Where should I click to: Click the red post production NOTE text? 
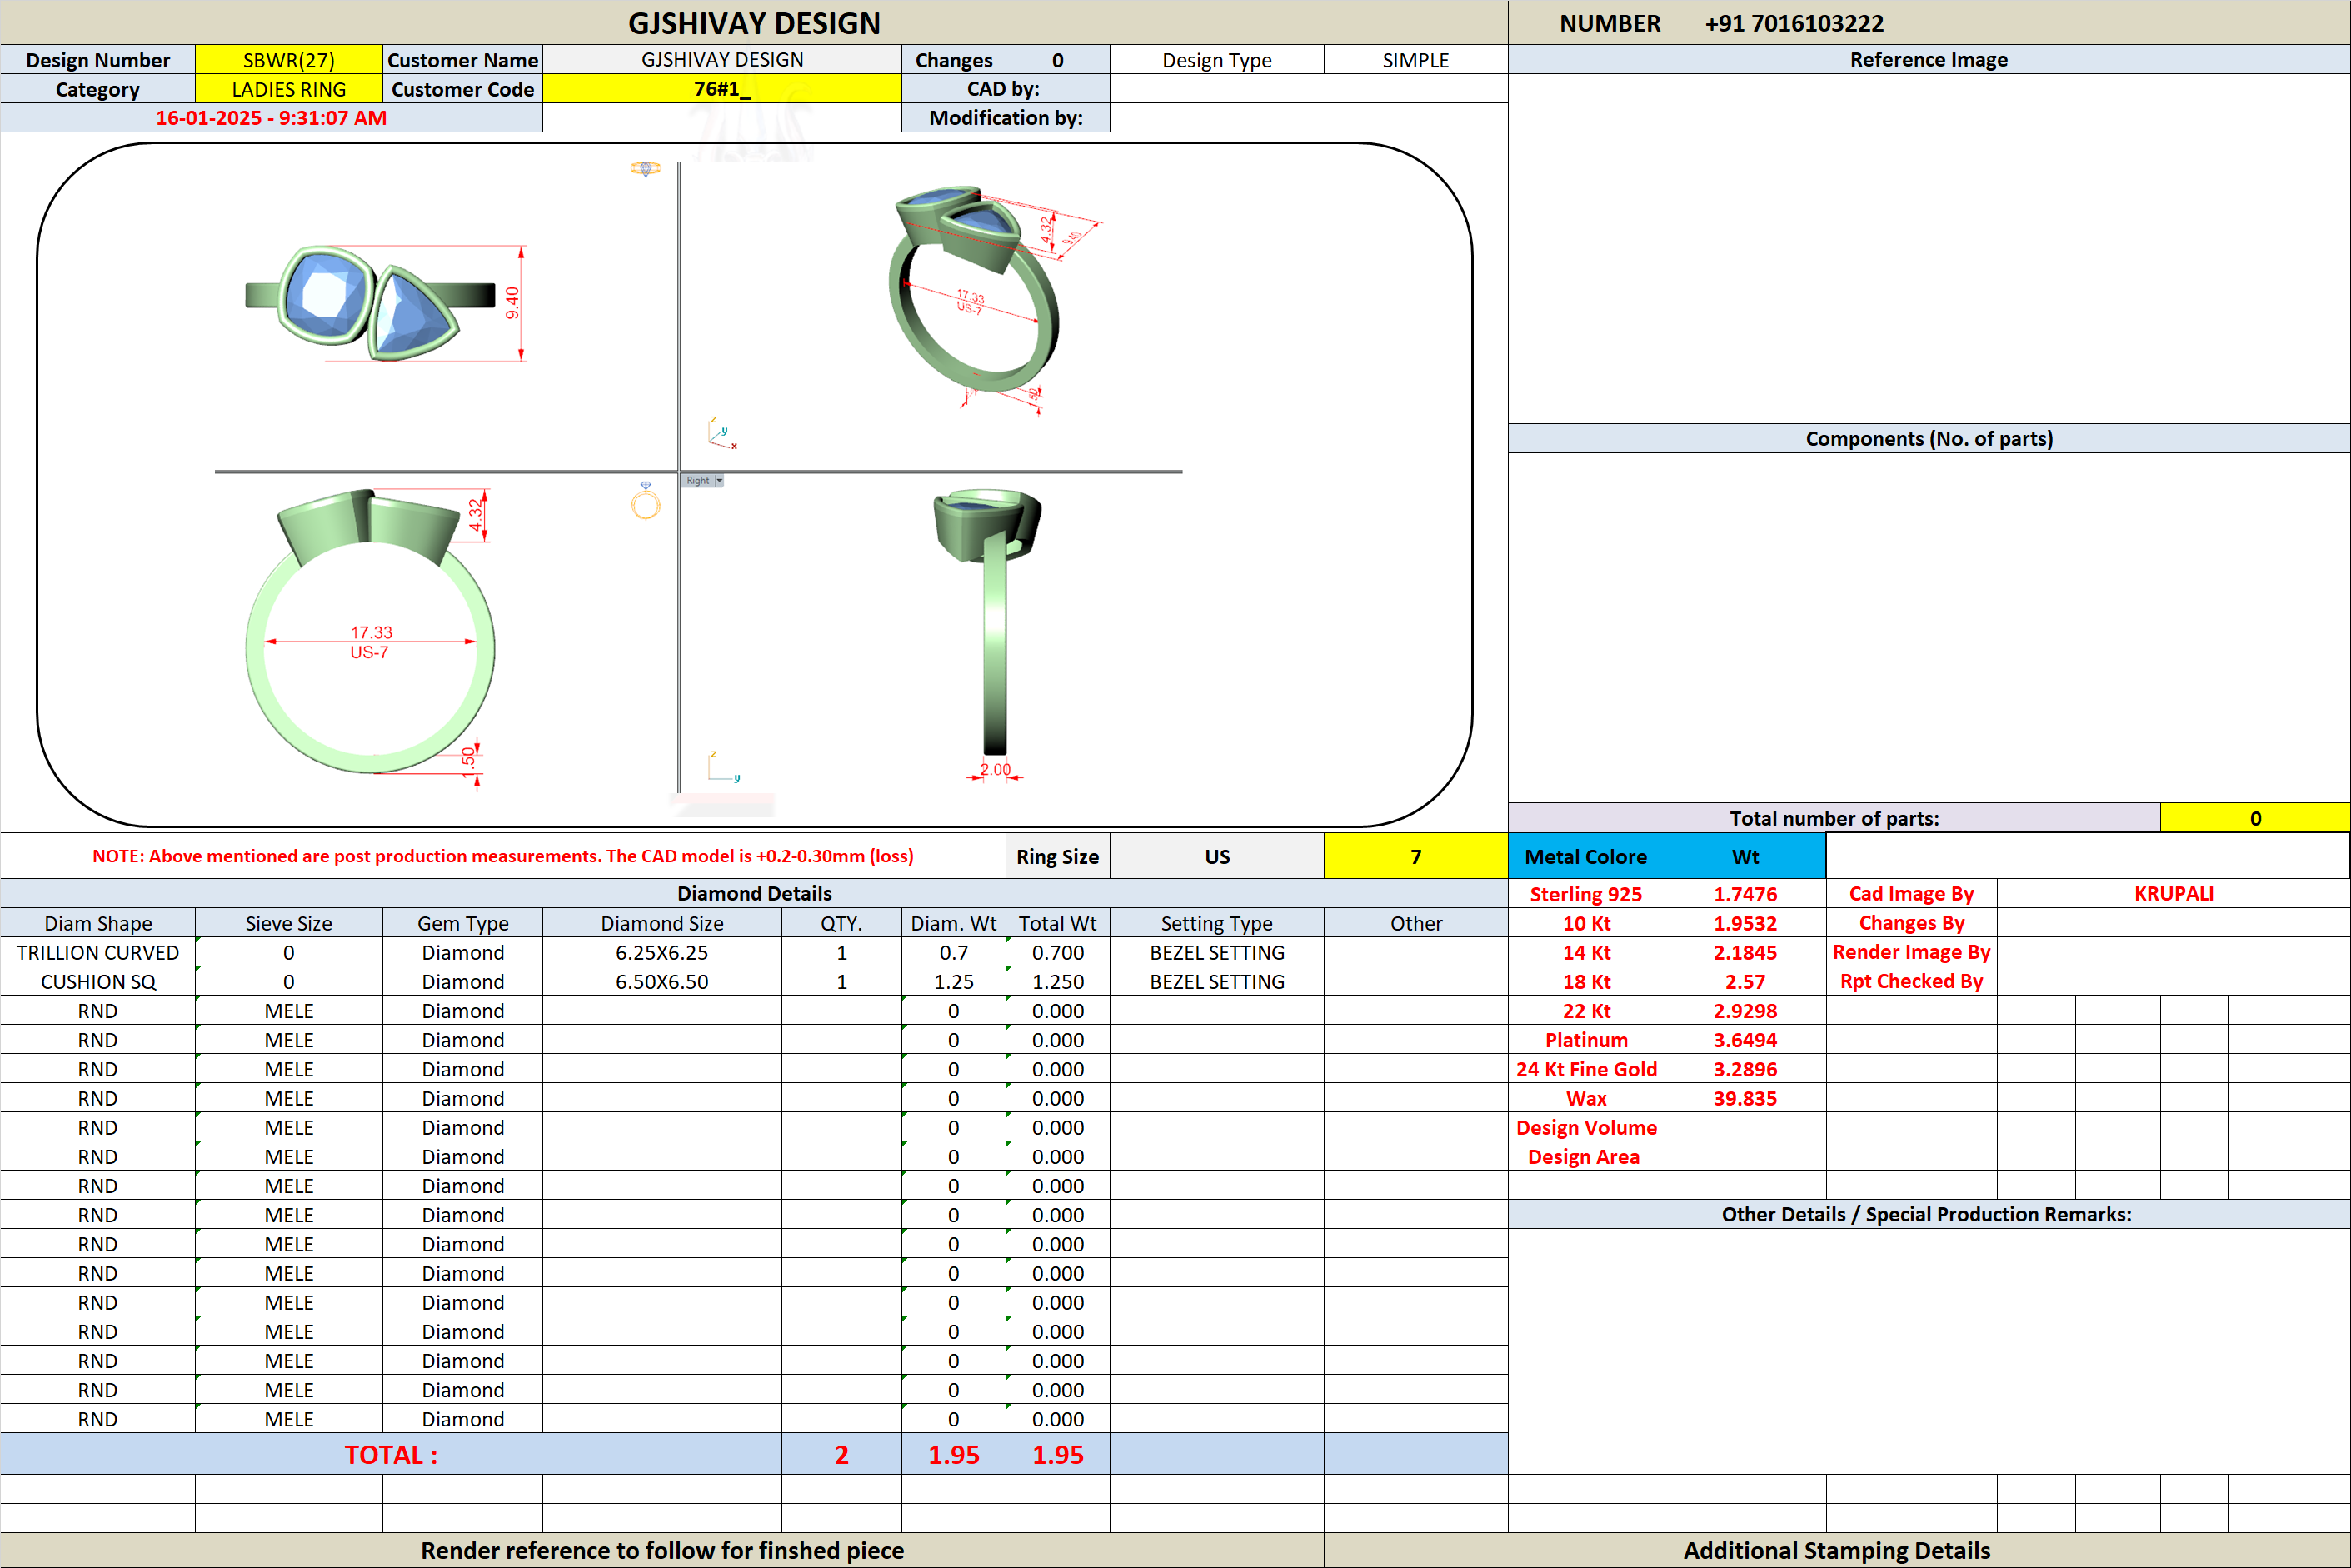(x=503, y=856)
